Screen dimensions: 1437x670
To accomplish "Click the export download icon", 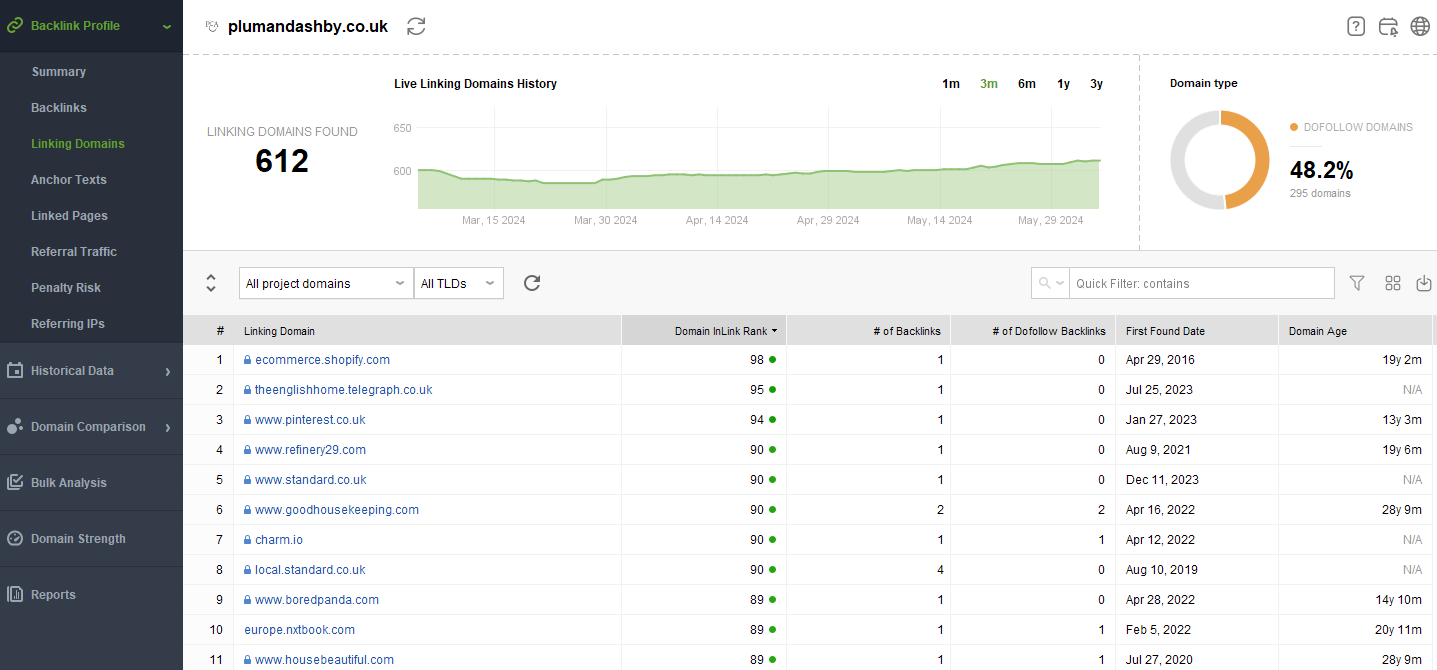I will coord(1424,283).
